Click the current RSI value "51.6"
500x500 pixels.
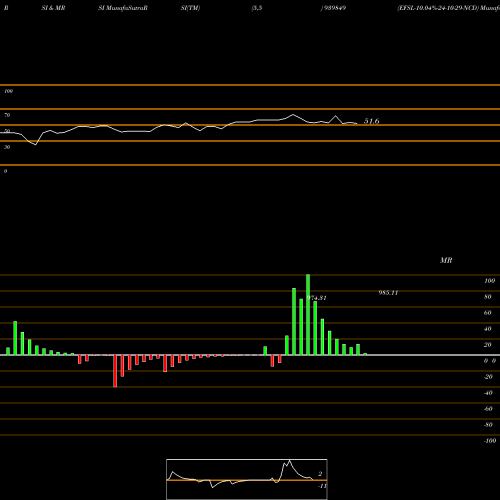(371, 121)
